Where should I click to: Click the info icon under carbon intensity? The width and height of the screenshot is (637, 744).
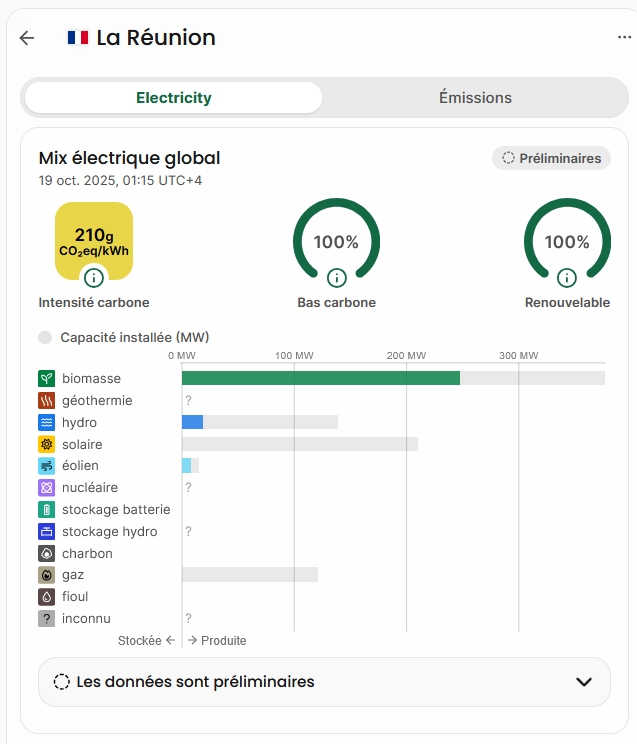[x=94, y=278]
